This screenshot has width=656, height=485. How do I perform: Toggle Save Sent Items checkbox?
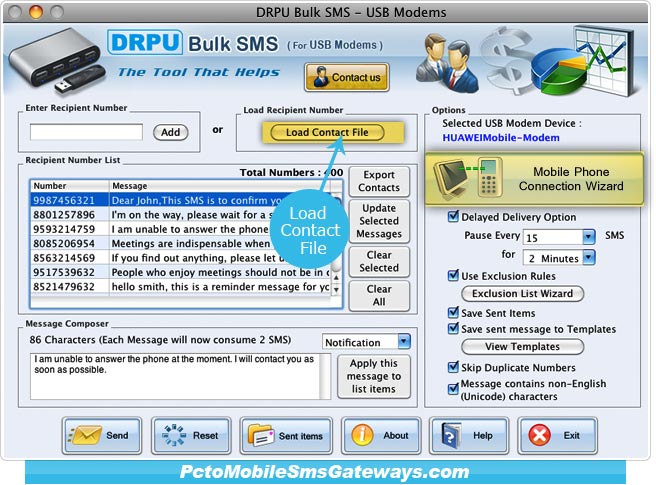[453, 312]
